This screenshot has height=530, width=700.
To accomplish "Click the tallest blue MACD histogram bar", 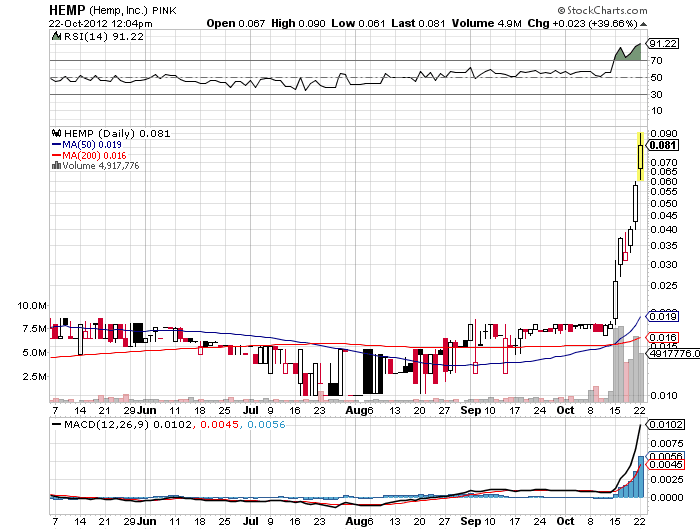I will click(x=641, y=476).
